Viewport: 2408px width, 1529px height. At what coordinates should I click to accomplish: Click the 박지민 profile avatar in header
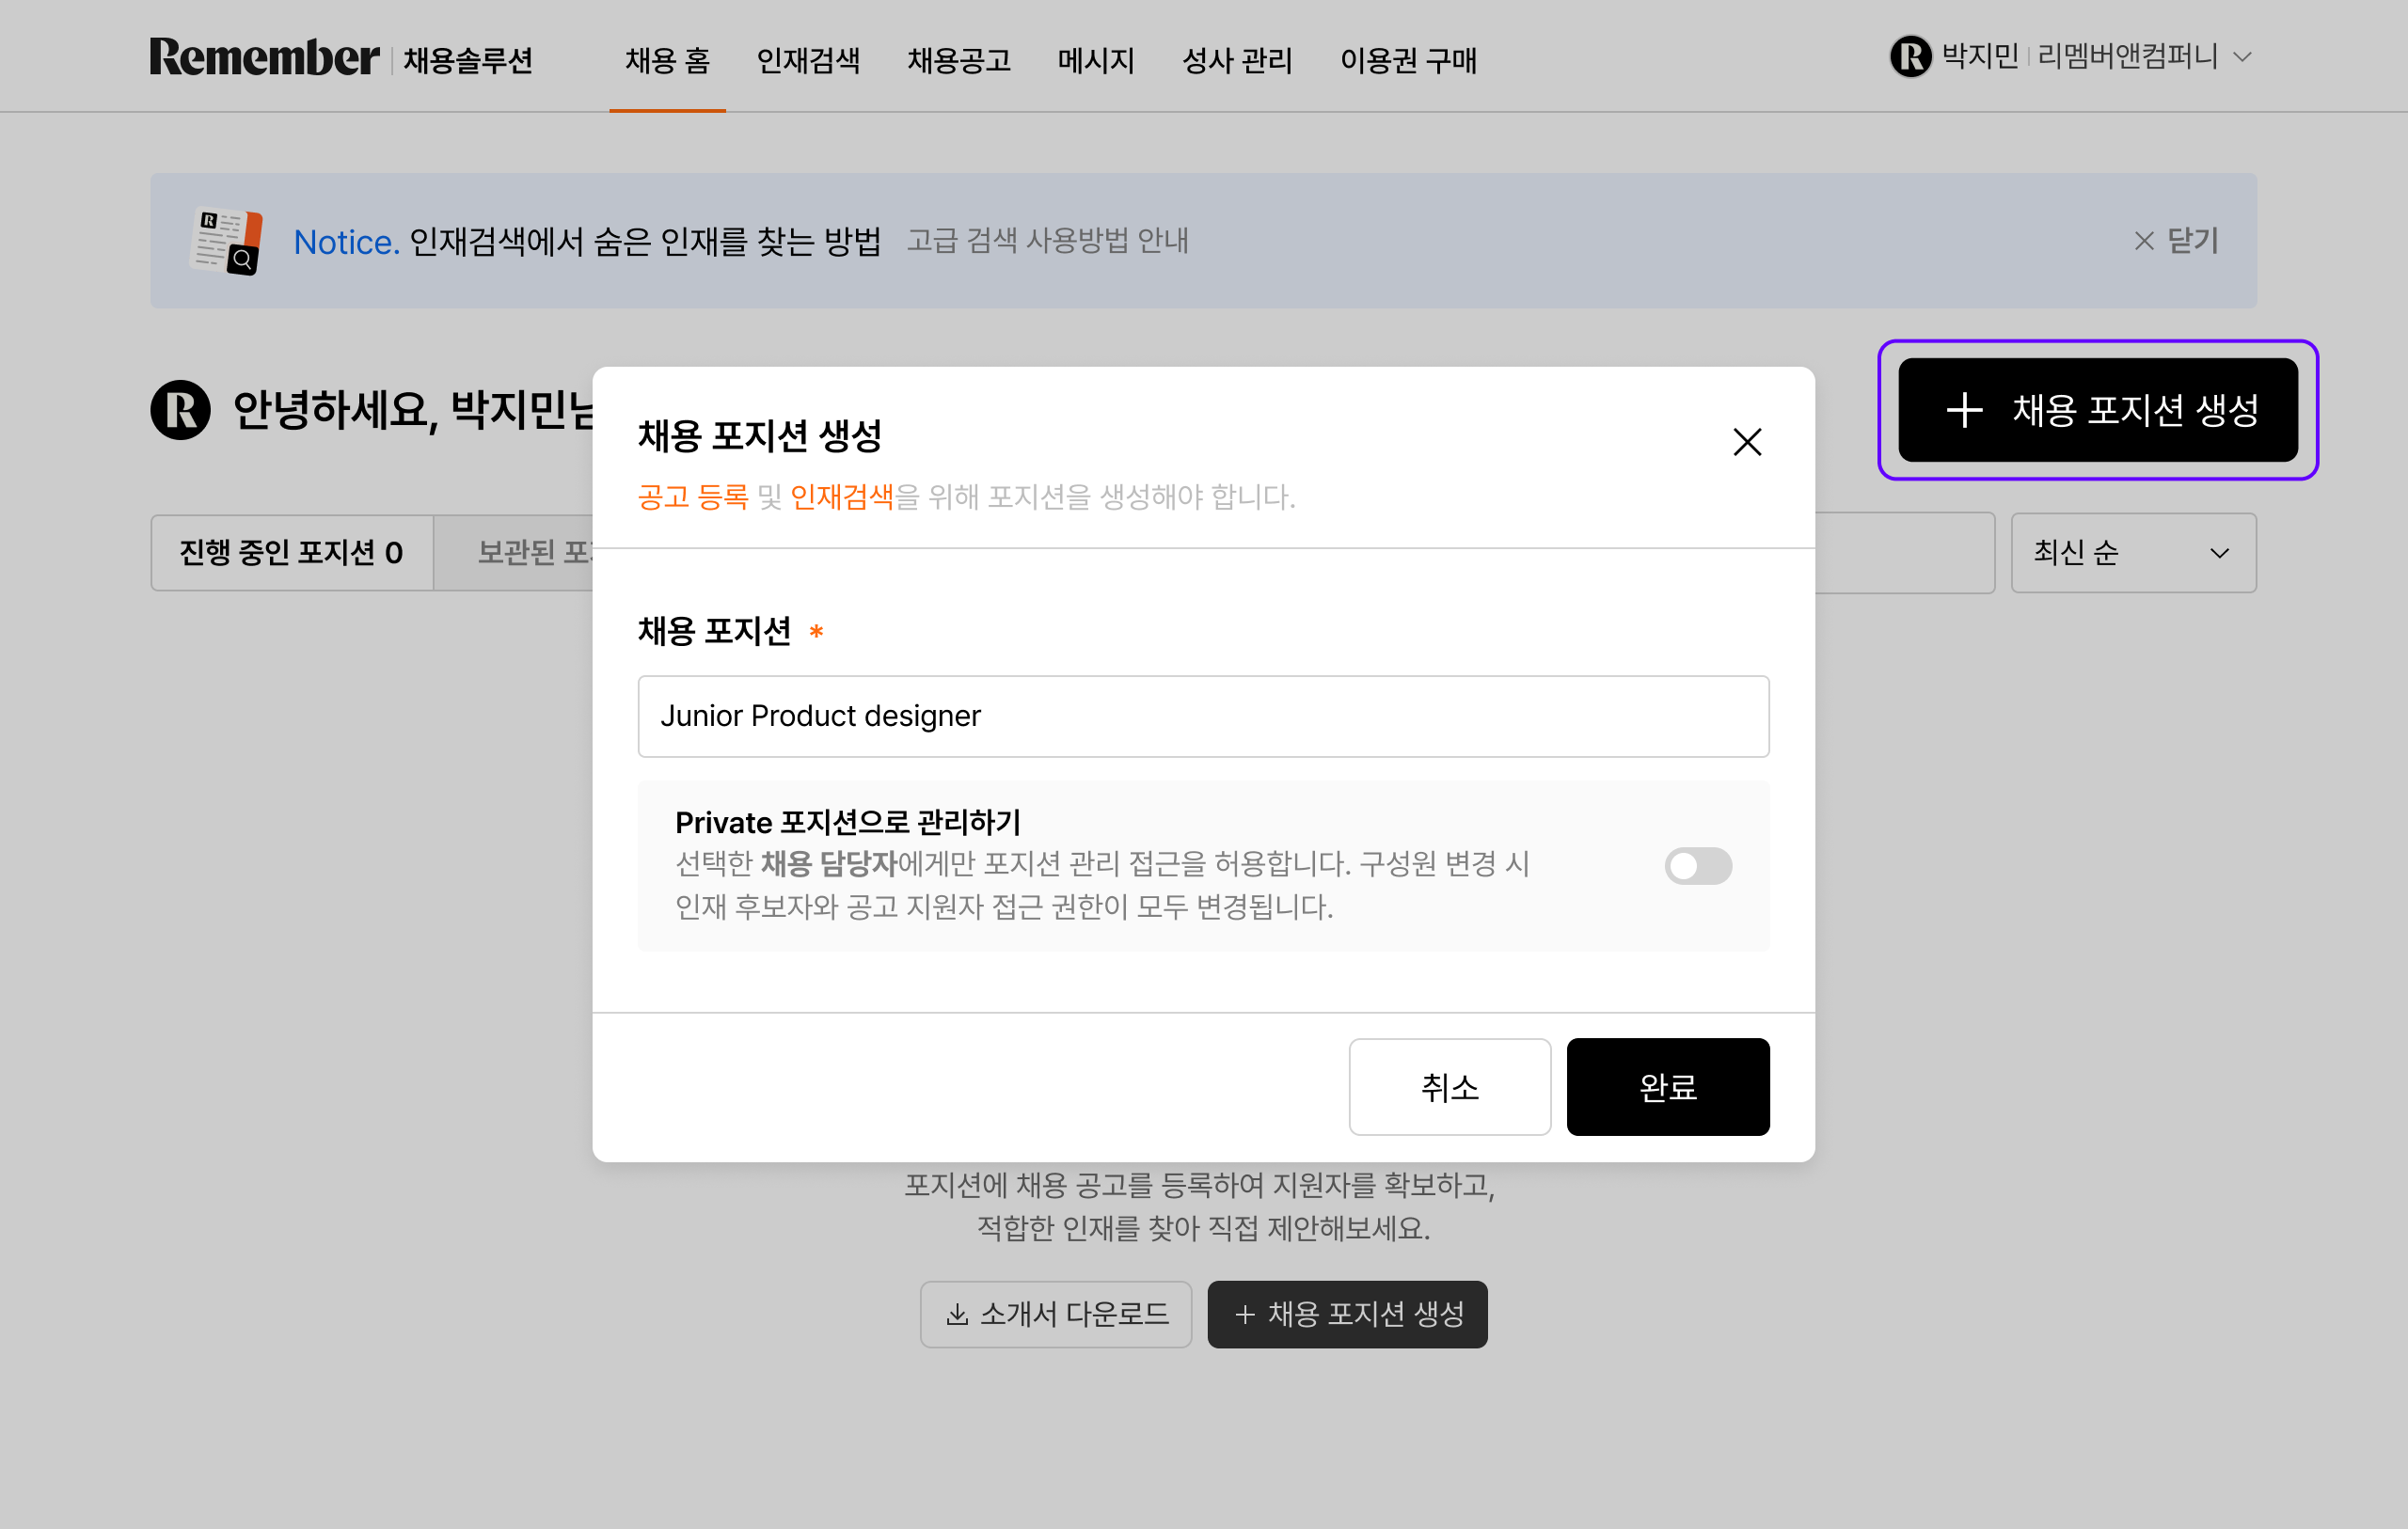pos(1910,56)
